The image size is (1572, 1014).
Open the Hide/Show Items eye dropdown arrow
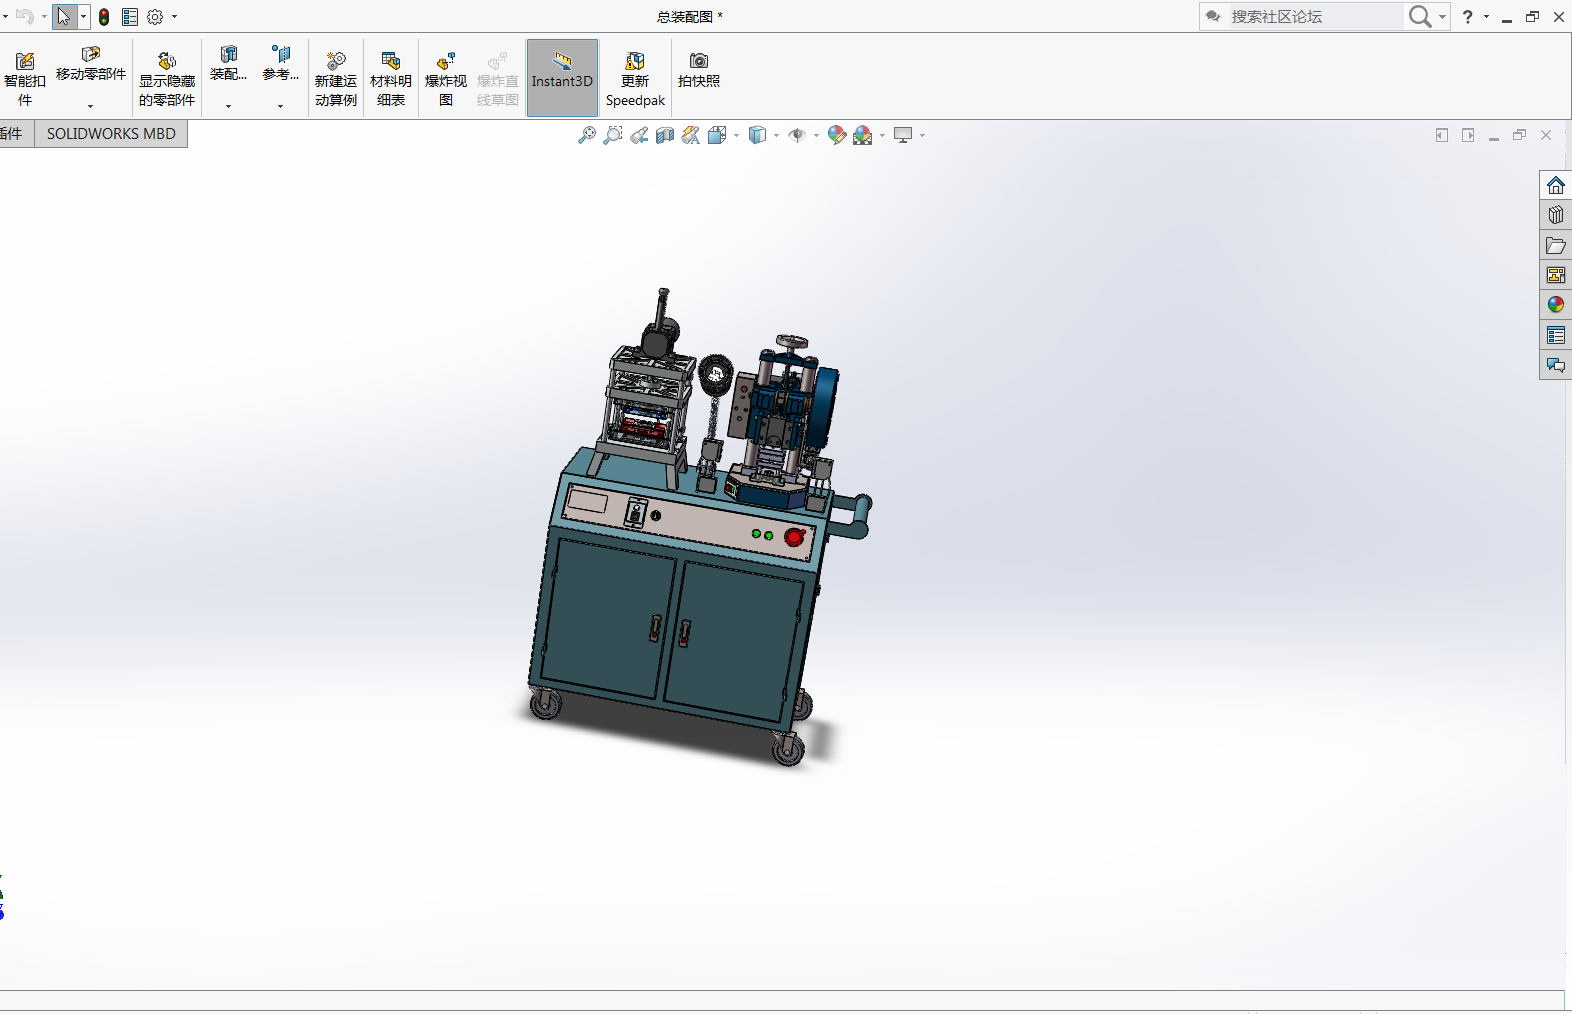(816, 136)
